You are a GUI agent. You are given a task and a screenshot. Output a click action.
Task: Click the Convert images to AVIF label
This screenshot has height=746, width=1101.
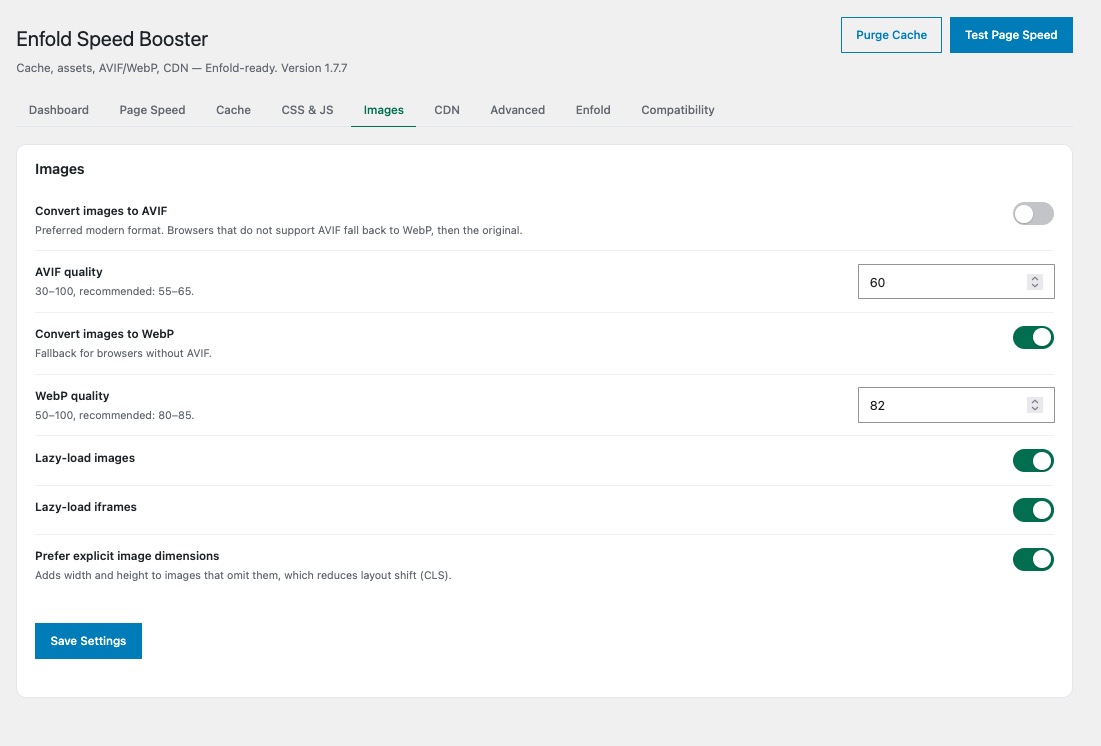tap(101, 211)
